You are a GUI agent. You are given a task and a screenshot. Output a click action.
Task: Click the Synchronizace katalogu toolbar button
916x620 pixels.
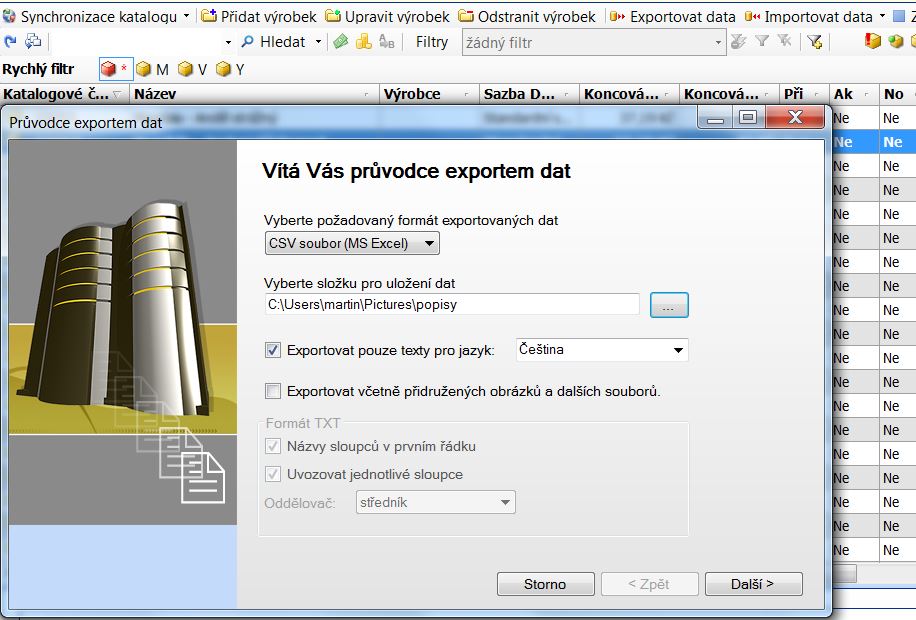click(x=96, y=16)
